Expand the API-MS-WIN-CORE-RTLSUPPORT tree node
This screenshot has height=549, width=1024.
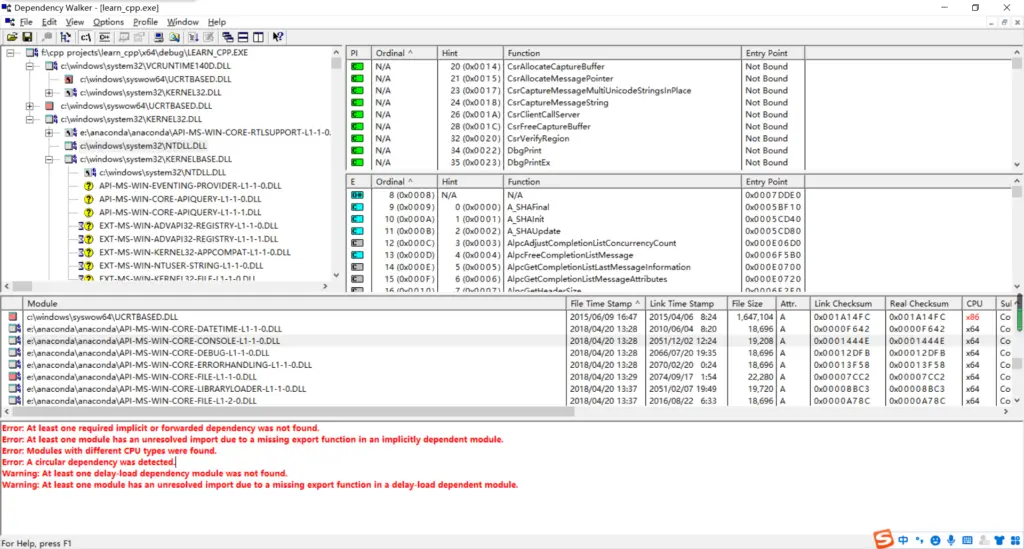49,133
